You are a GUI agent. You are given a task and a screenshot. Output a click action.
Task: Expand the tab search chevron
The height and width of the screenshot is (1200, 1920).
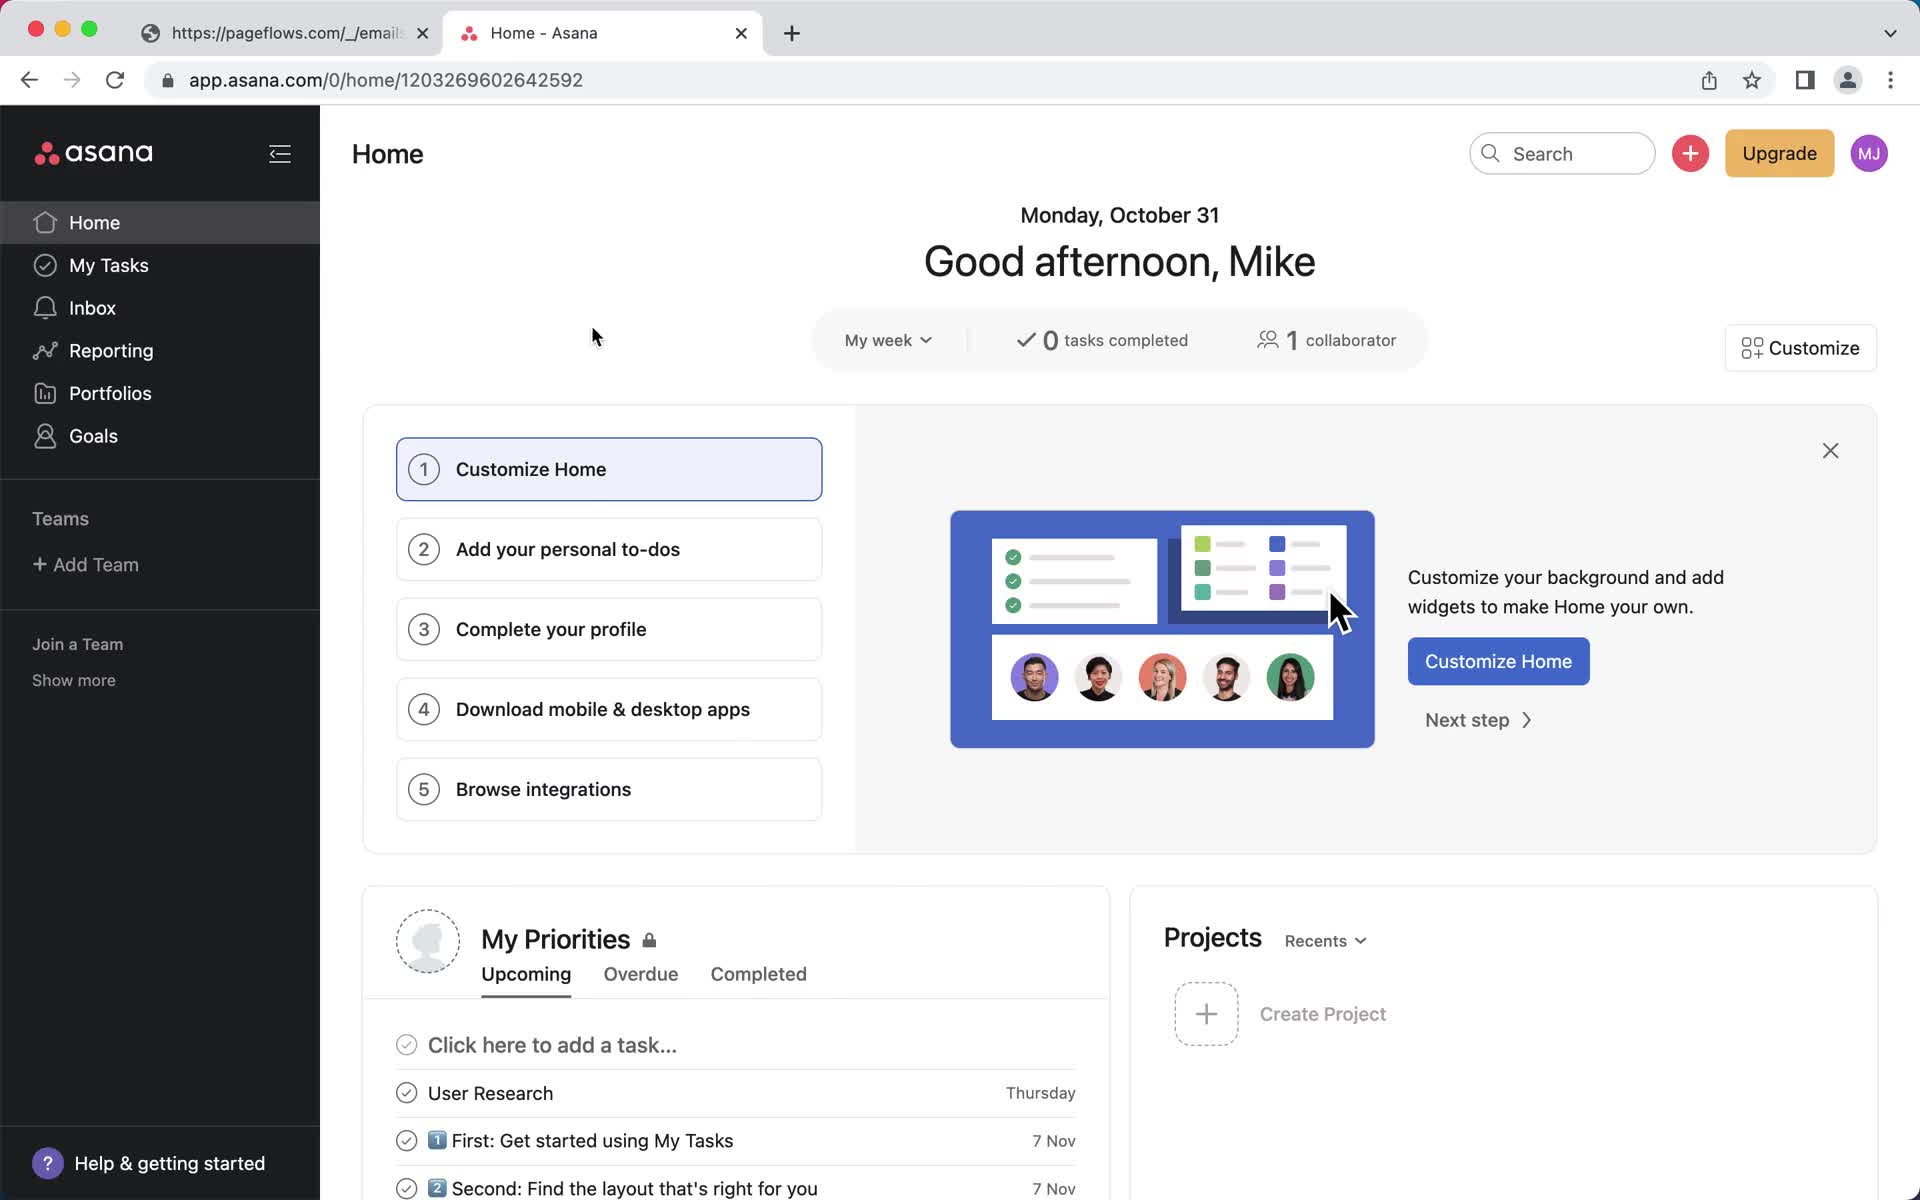(1890, 33)
